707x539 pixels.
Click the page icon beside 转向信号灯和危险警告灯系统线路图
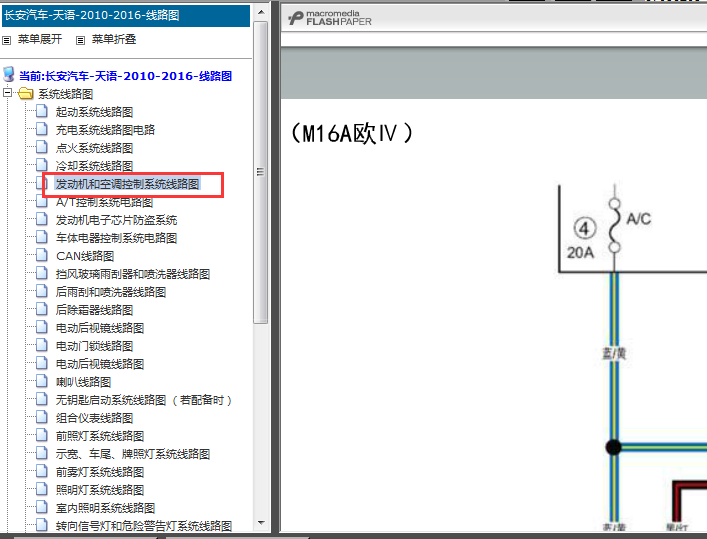pyautogui.click(x=41, y=525)
